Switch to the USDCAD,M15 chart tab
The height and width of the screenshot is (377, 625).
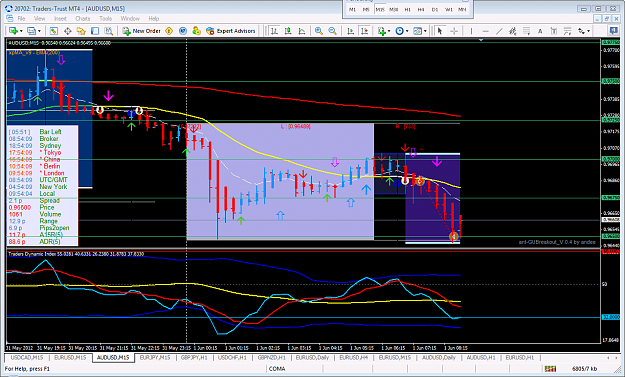tap(27, 357)
